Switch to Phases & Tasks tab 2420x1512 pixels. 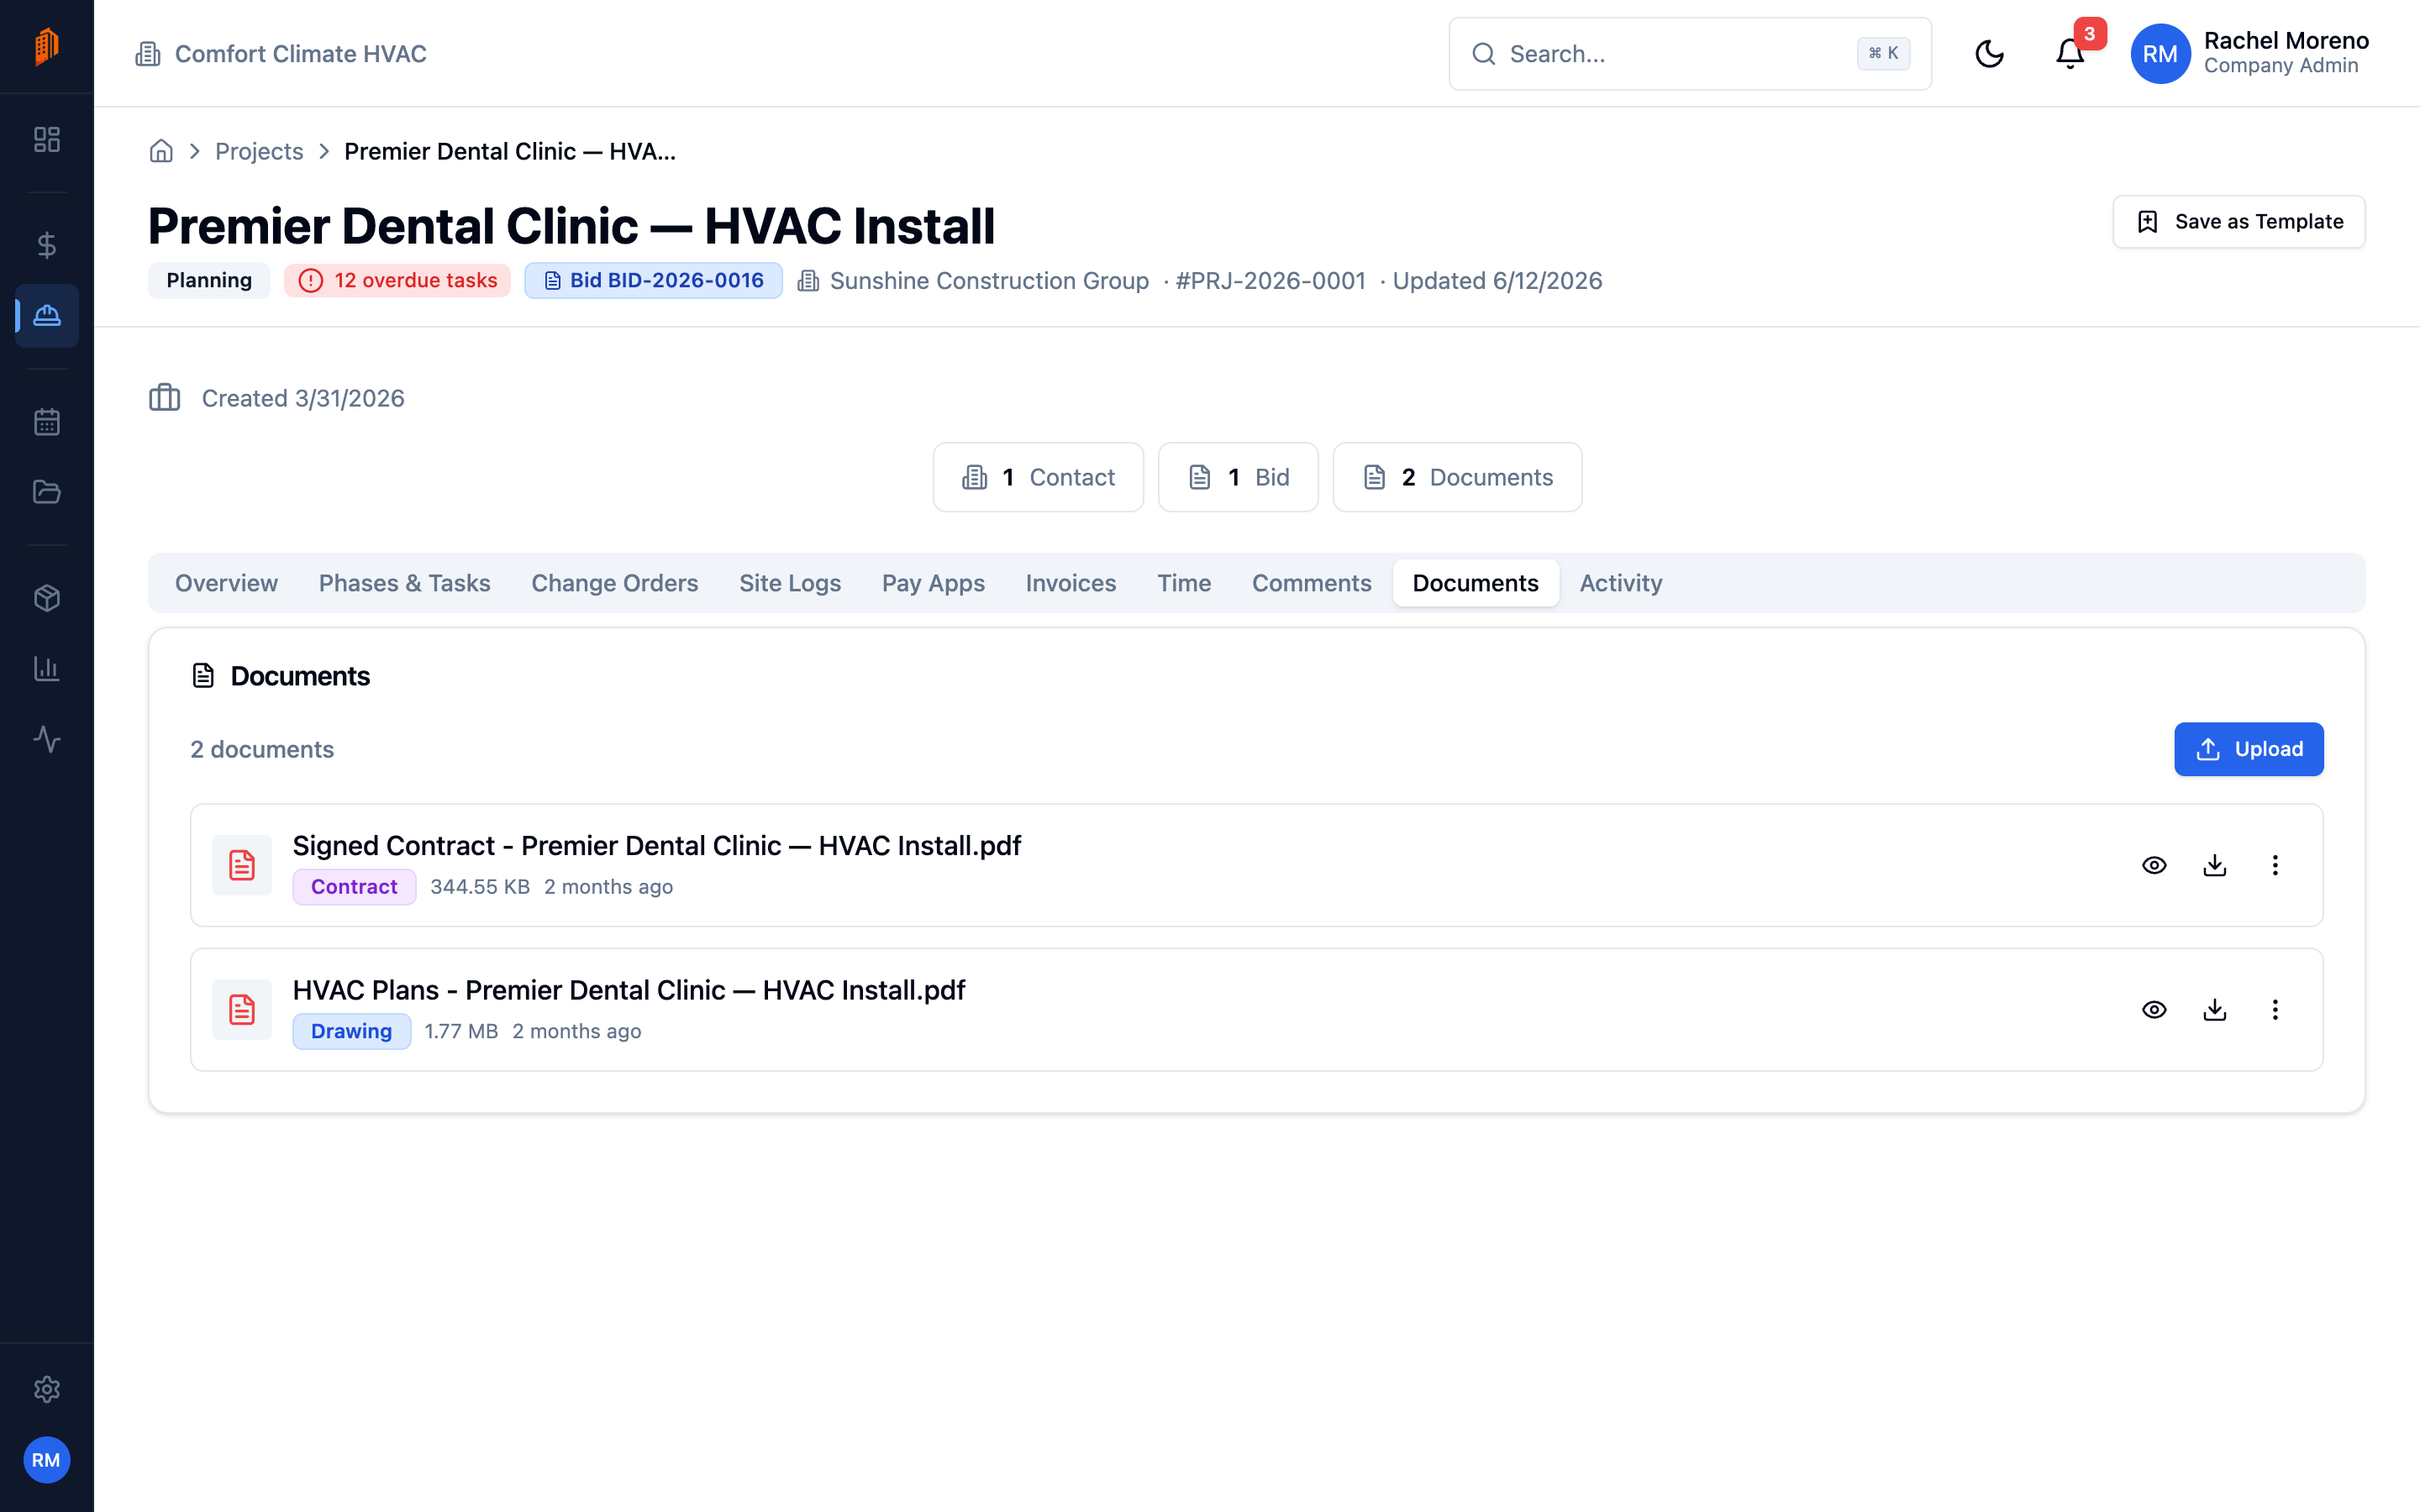click(x=404, y=583)
